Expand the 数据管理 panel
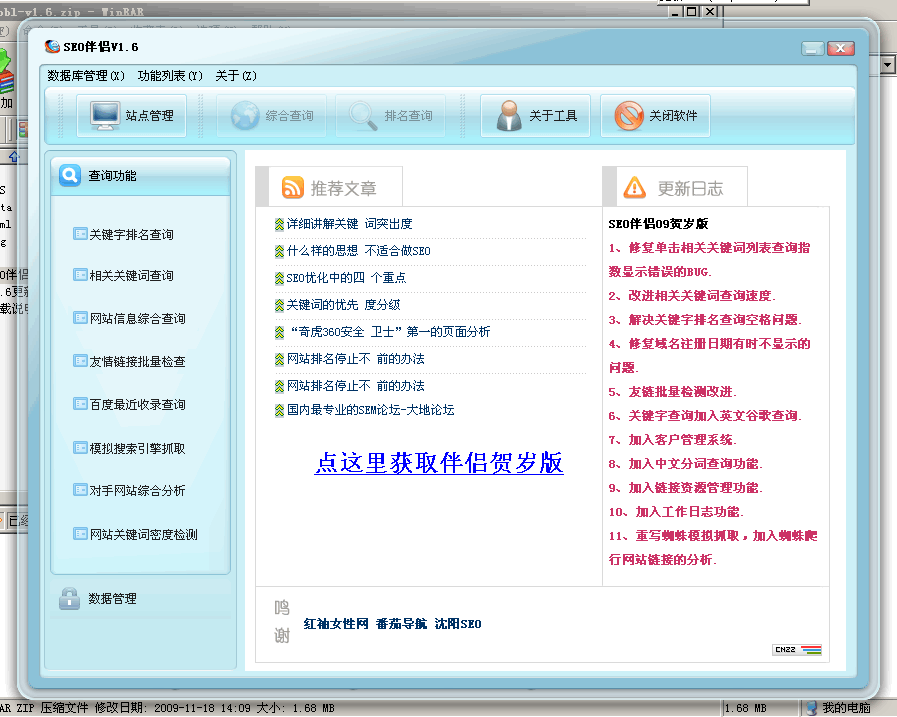The image size is (897, 717). [x=110, y=598]
